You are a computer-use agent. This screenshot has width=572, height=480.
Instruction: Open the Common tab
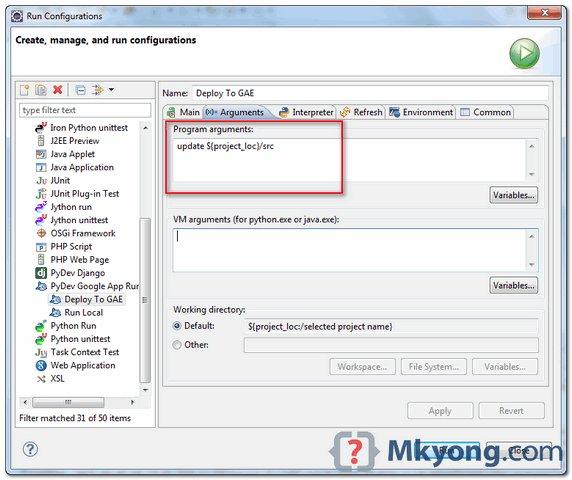click(485, 112)
